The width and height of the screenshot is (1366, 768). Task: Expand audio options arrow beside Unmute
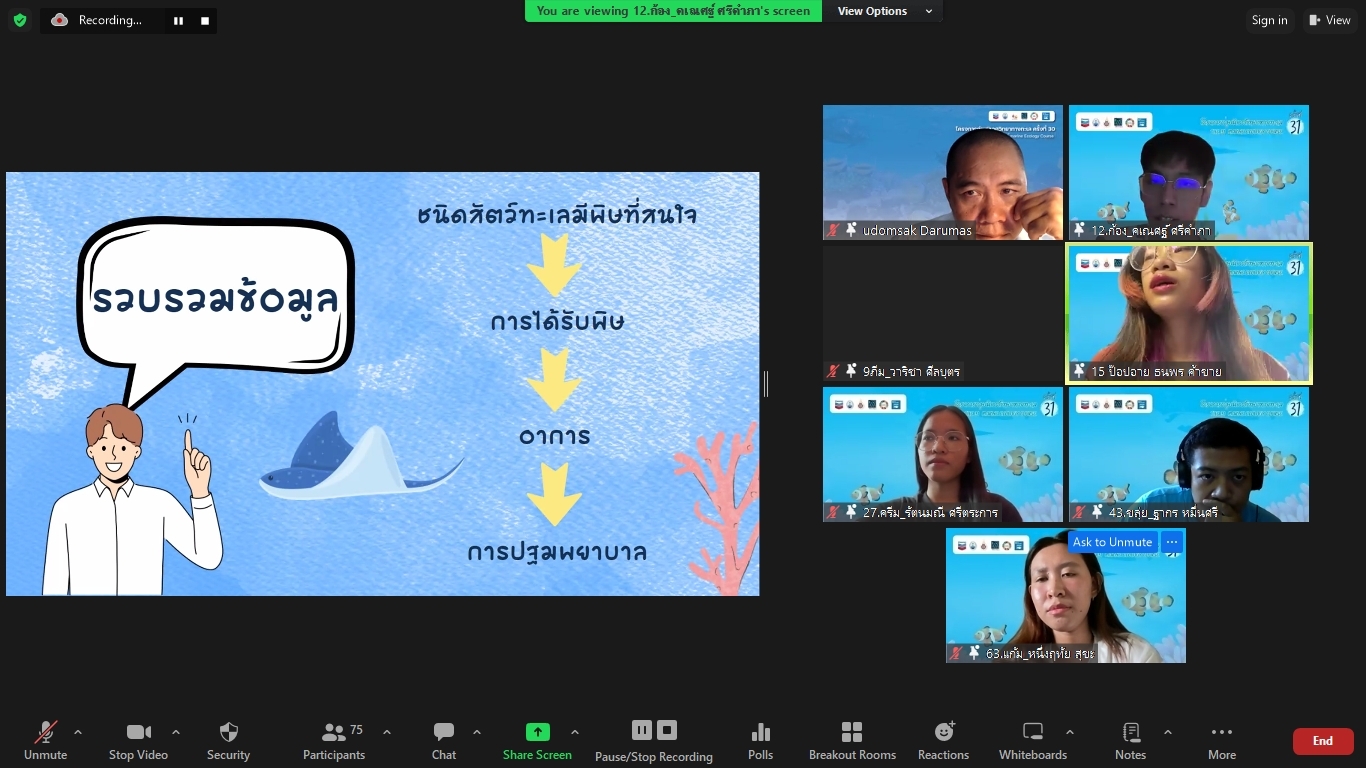pos(78,732)
